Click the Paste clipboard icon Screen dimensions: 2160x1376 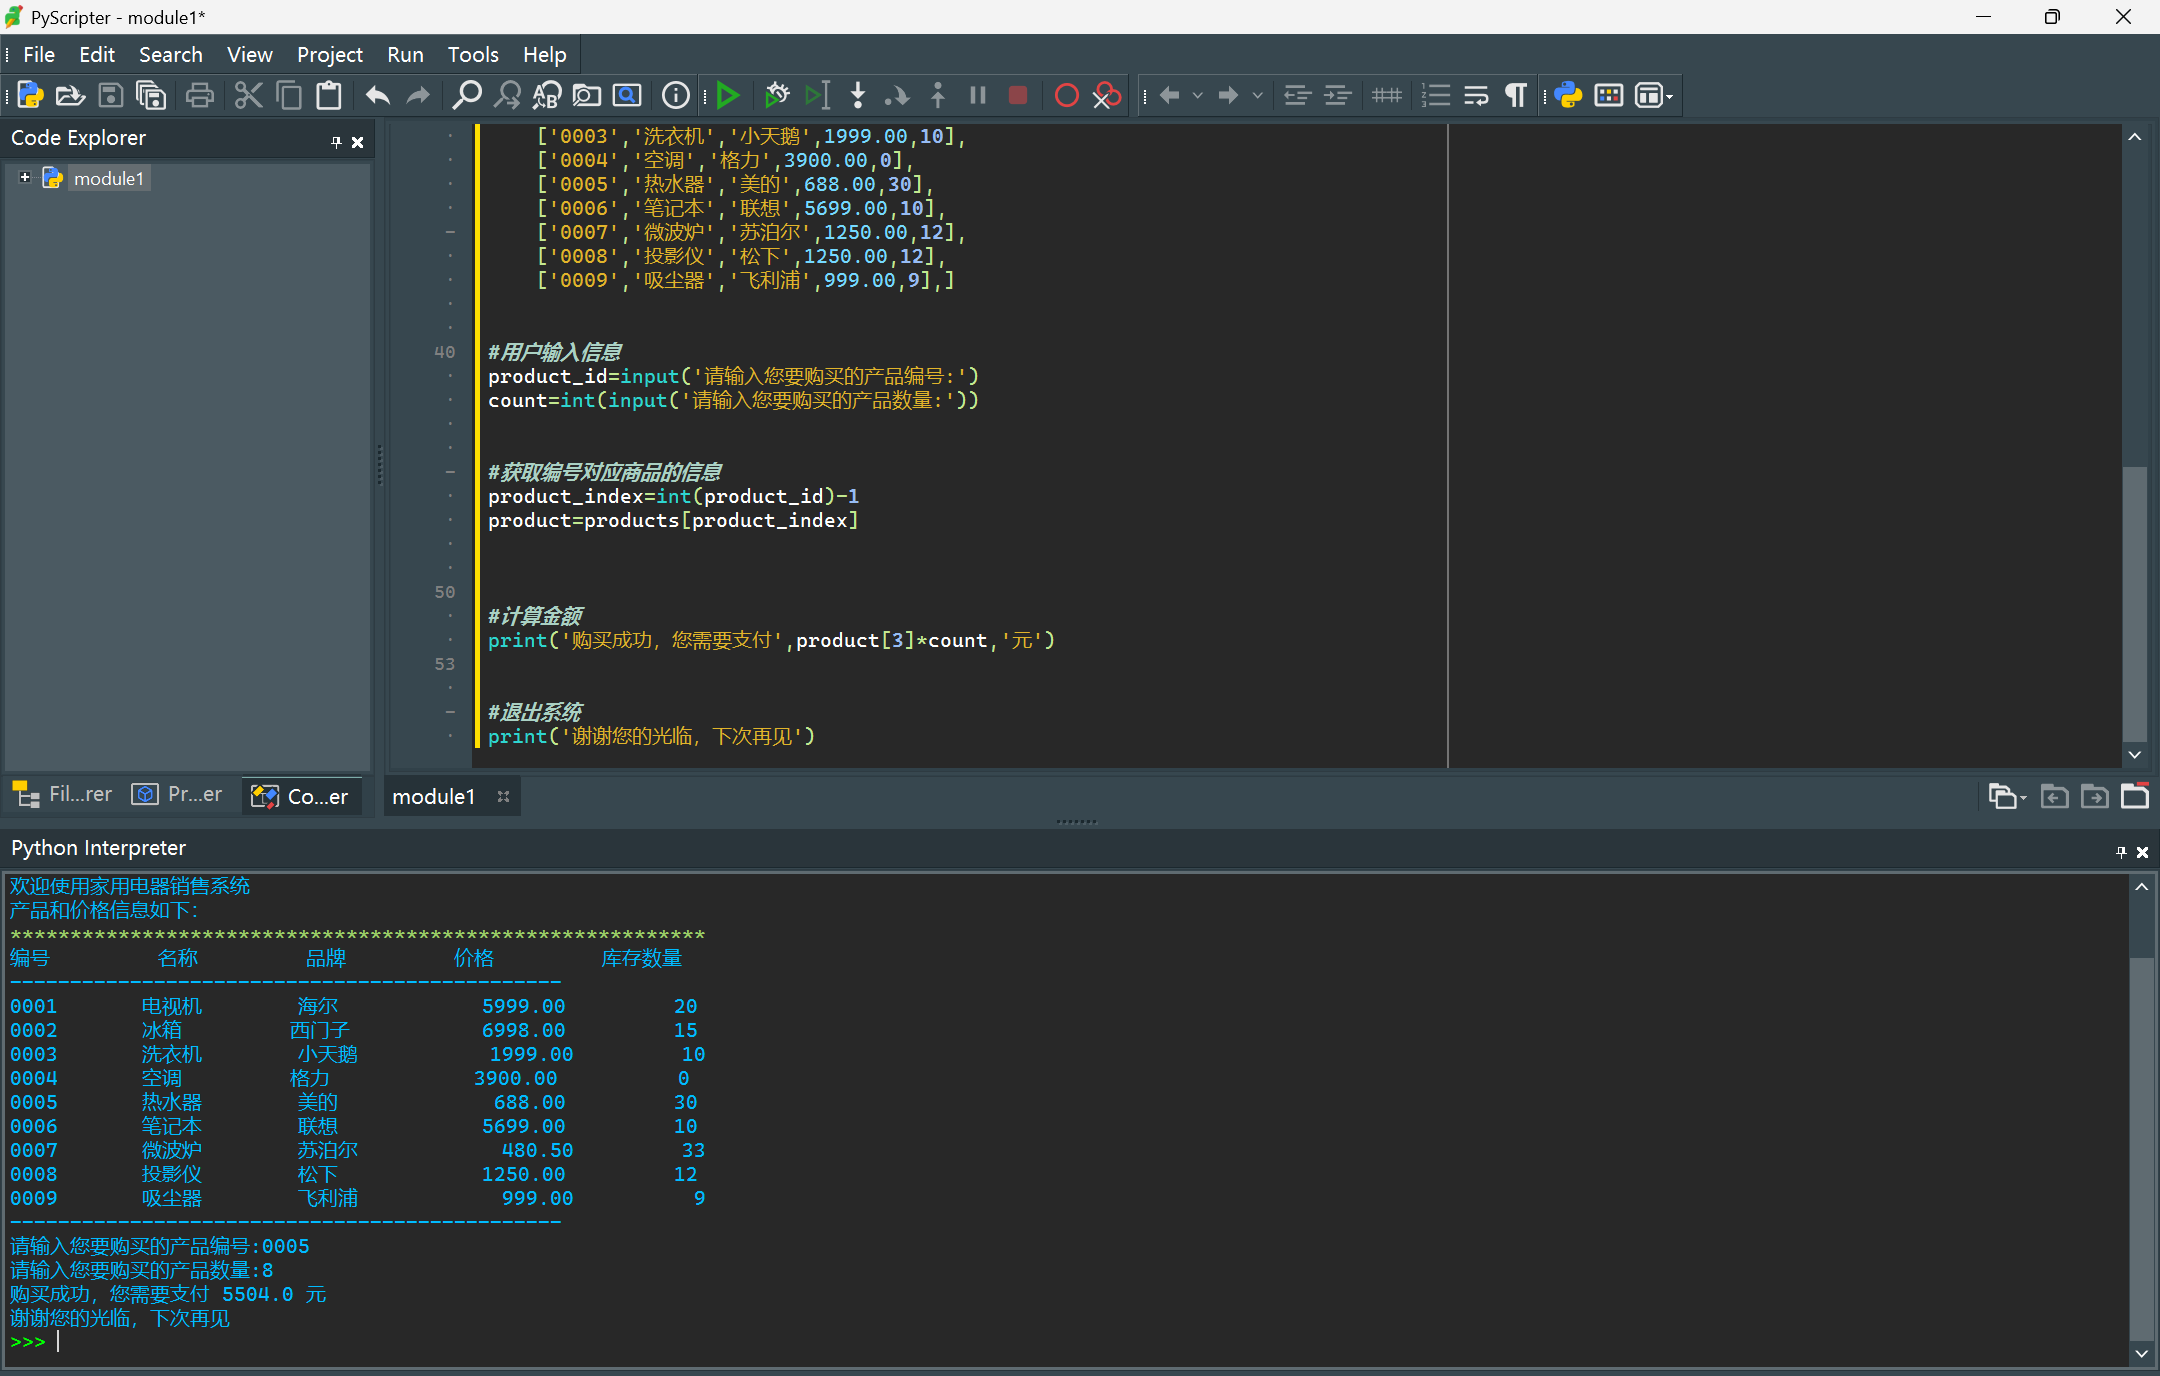click(329, 95)
